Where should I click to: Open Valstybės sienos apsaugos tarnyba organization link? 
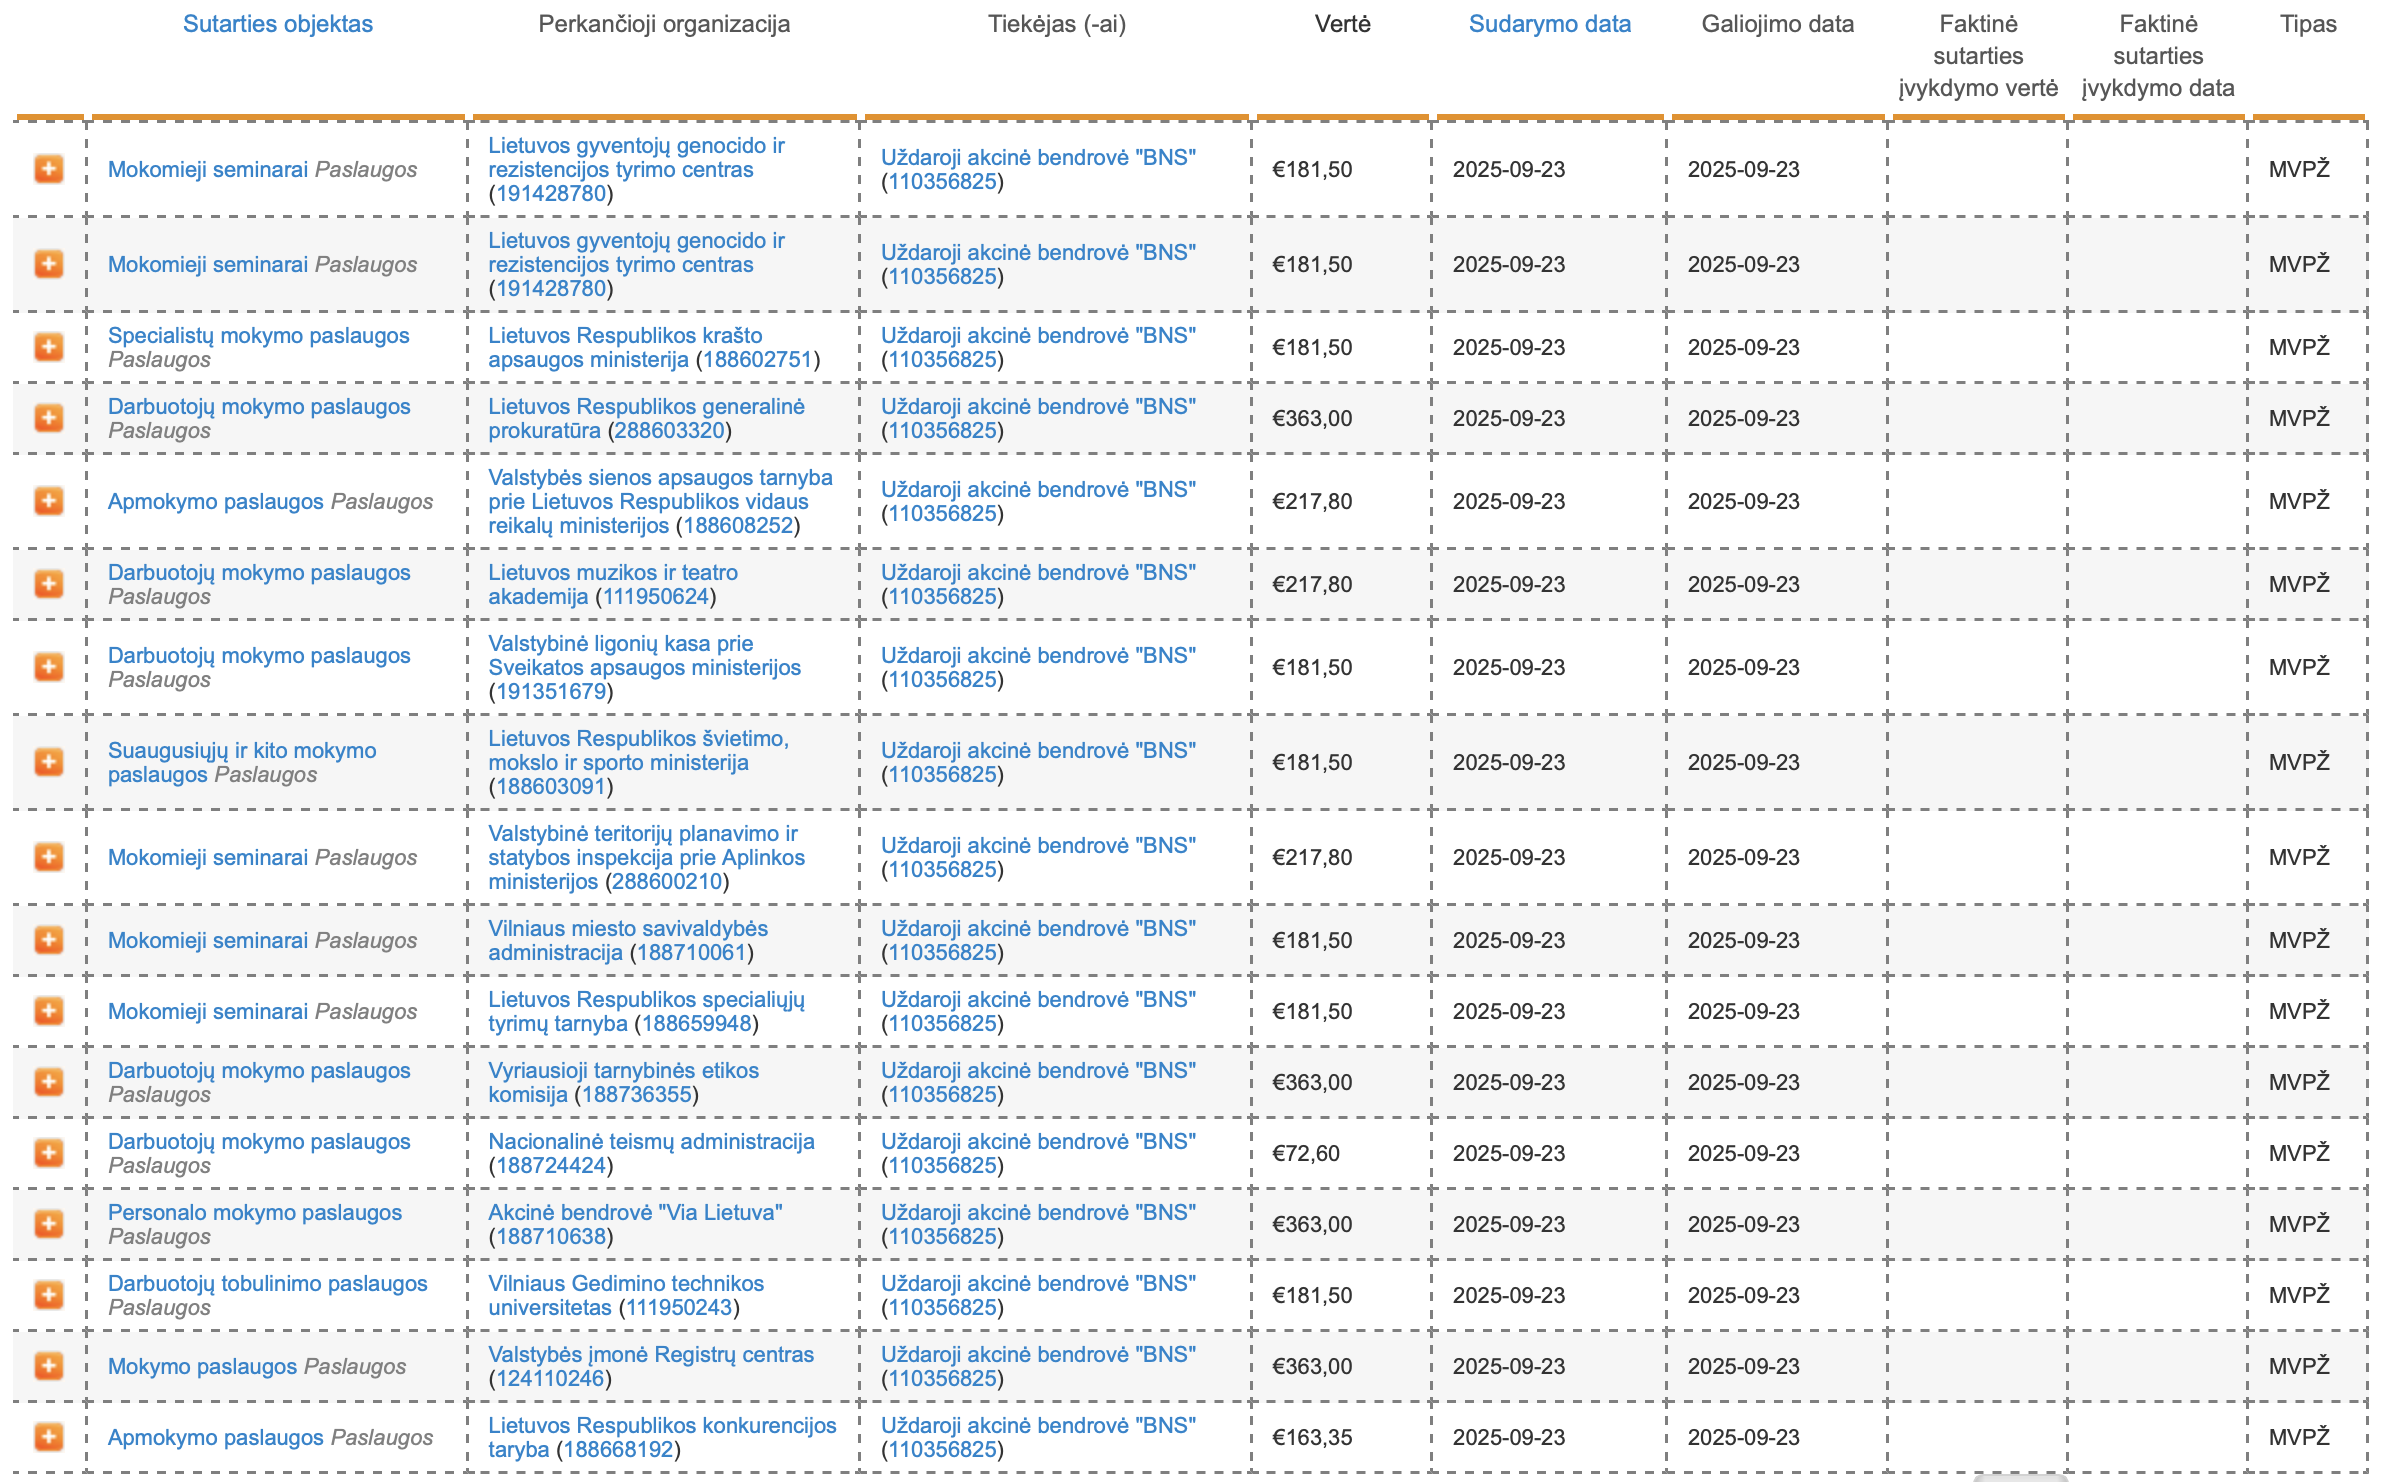tap(660, 501)
